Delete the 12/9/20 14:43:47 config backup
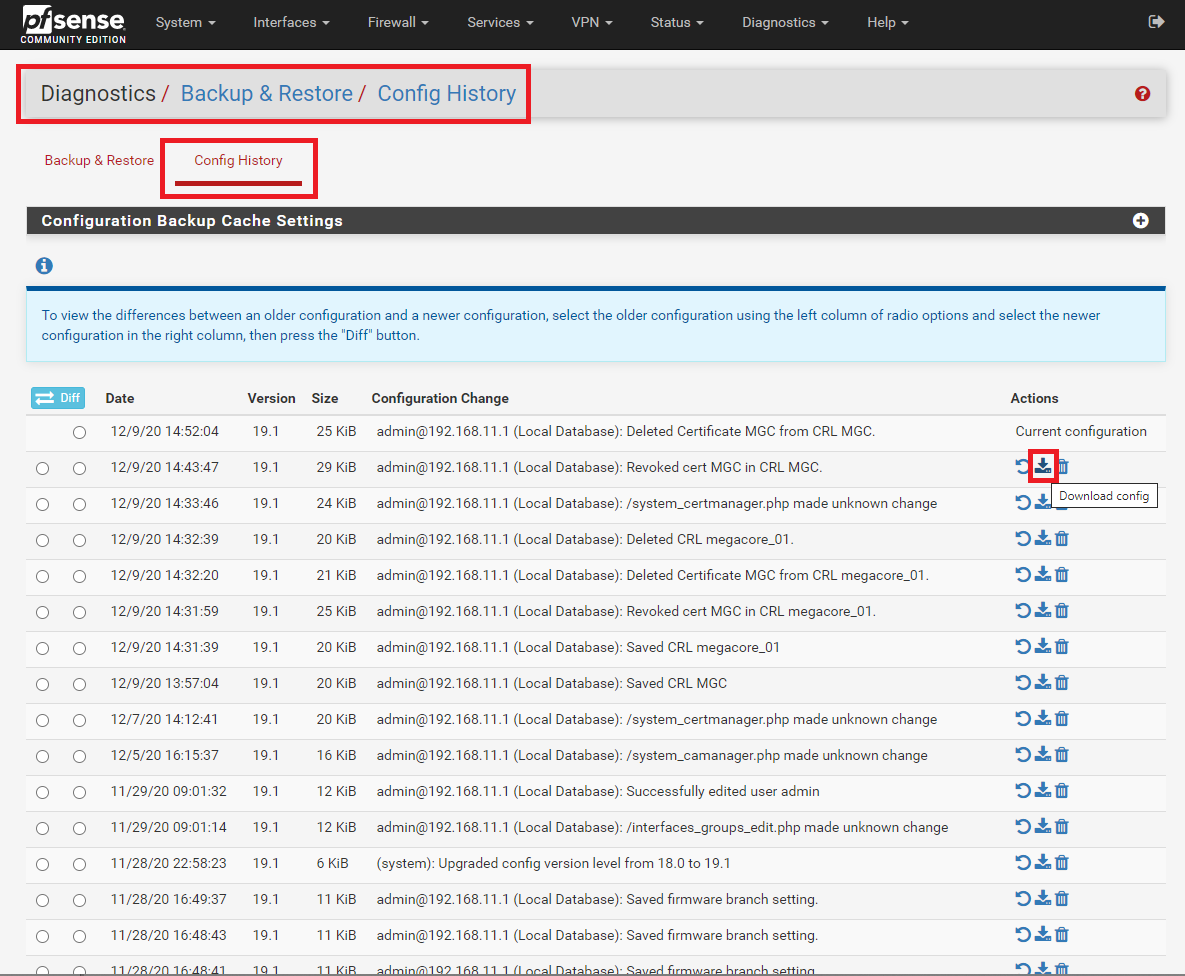Viewport: 1185px width, 976px height. pyautogui.click(x=1063, y=466)
